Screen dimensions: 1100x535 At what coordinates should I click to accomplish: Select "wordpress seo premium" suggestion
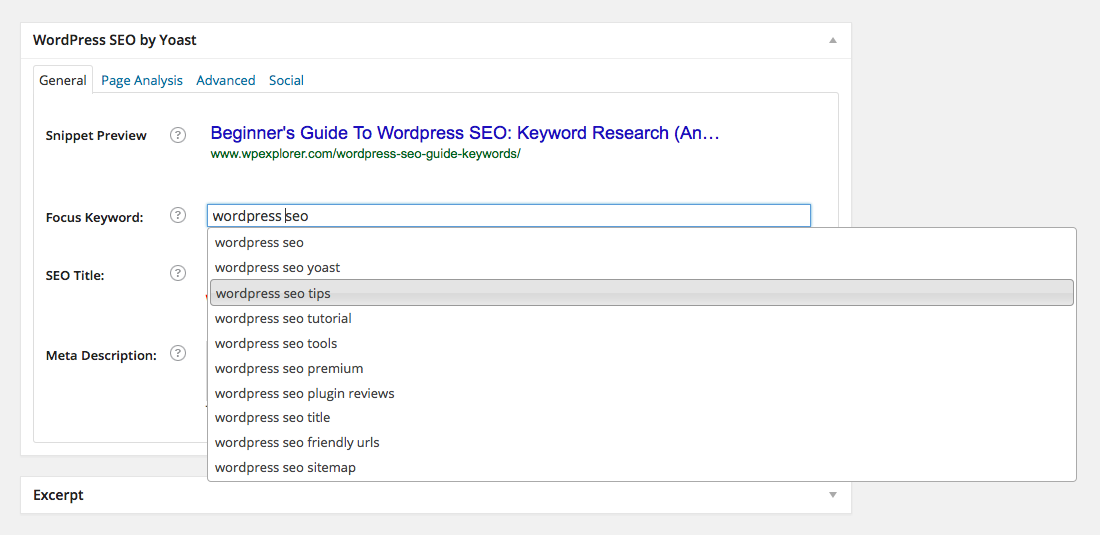coord(642,368)
